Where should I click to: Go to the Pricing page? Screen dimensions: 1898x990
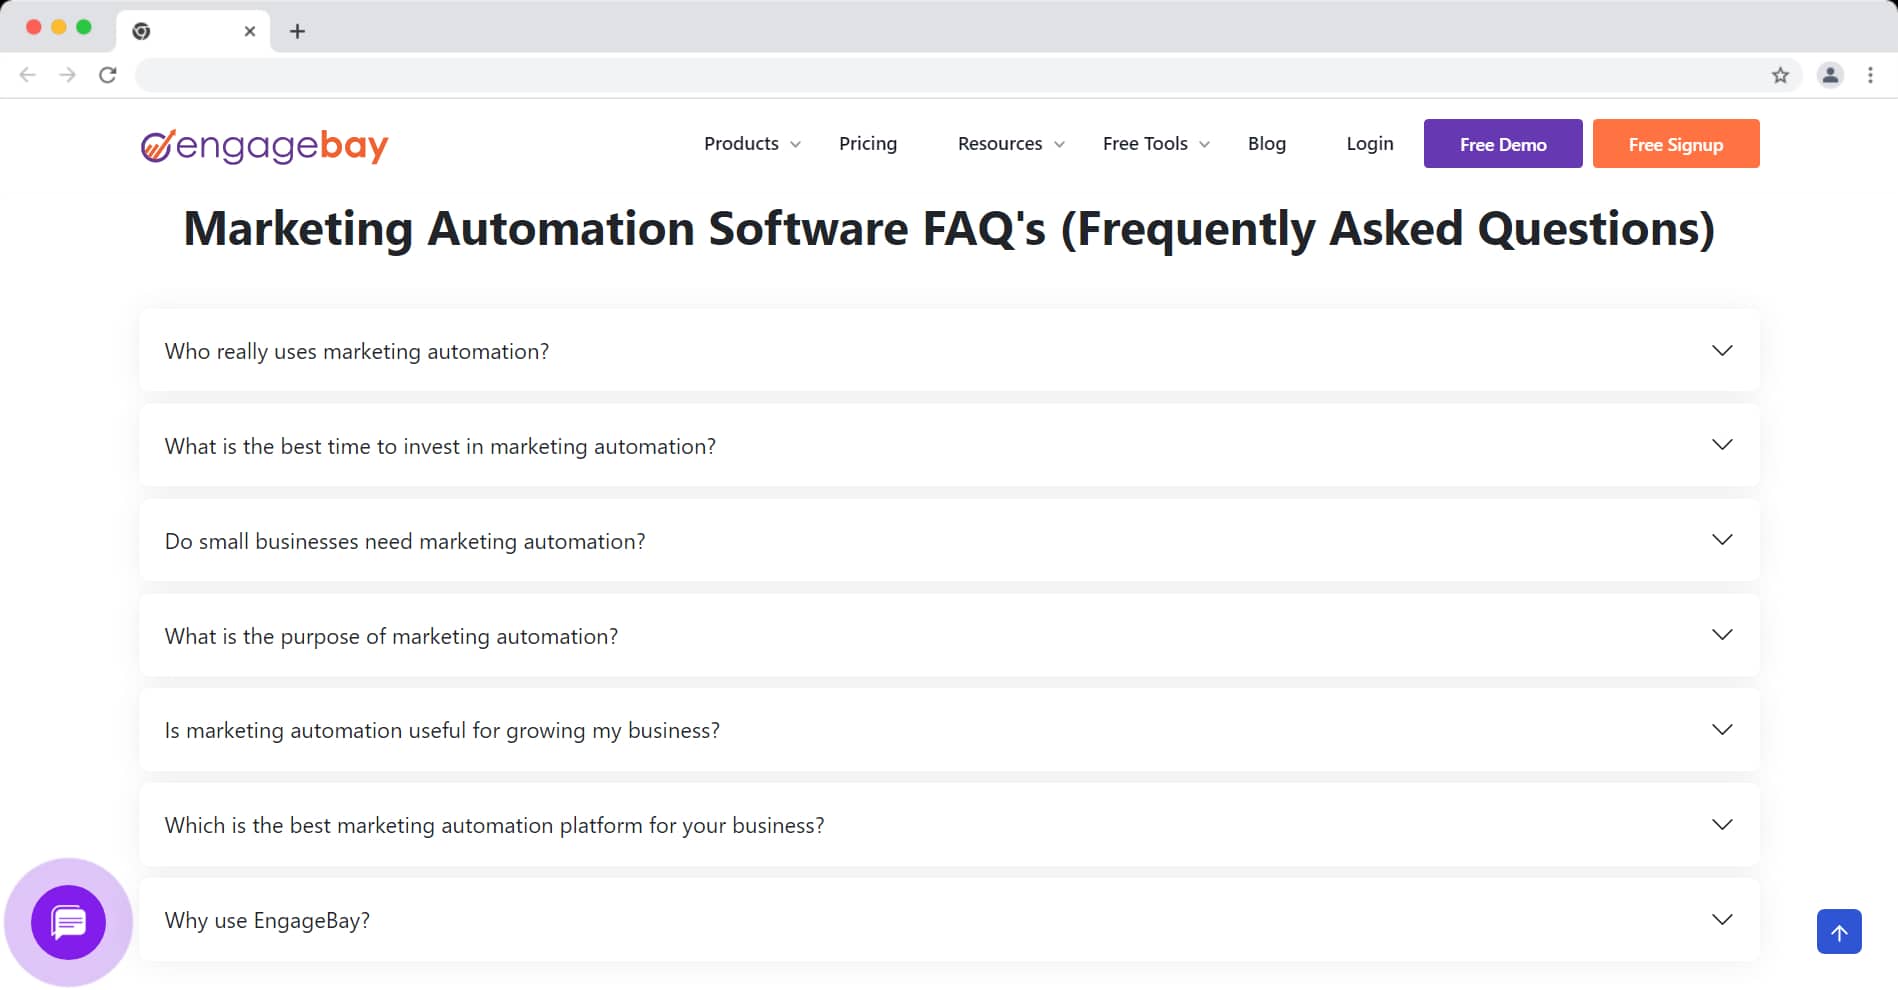tap(868, 144)
